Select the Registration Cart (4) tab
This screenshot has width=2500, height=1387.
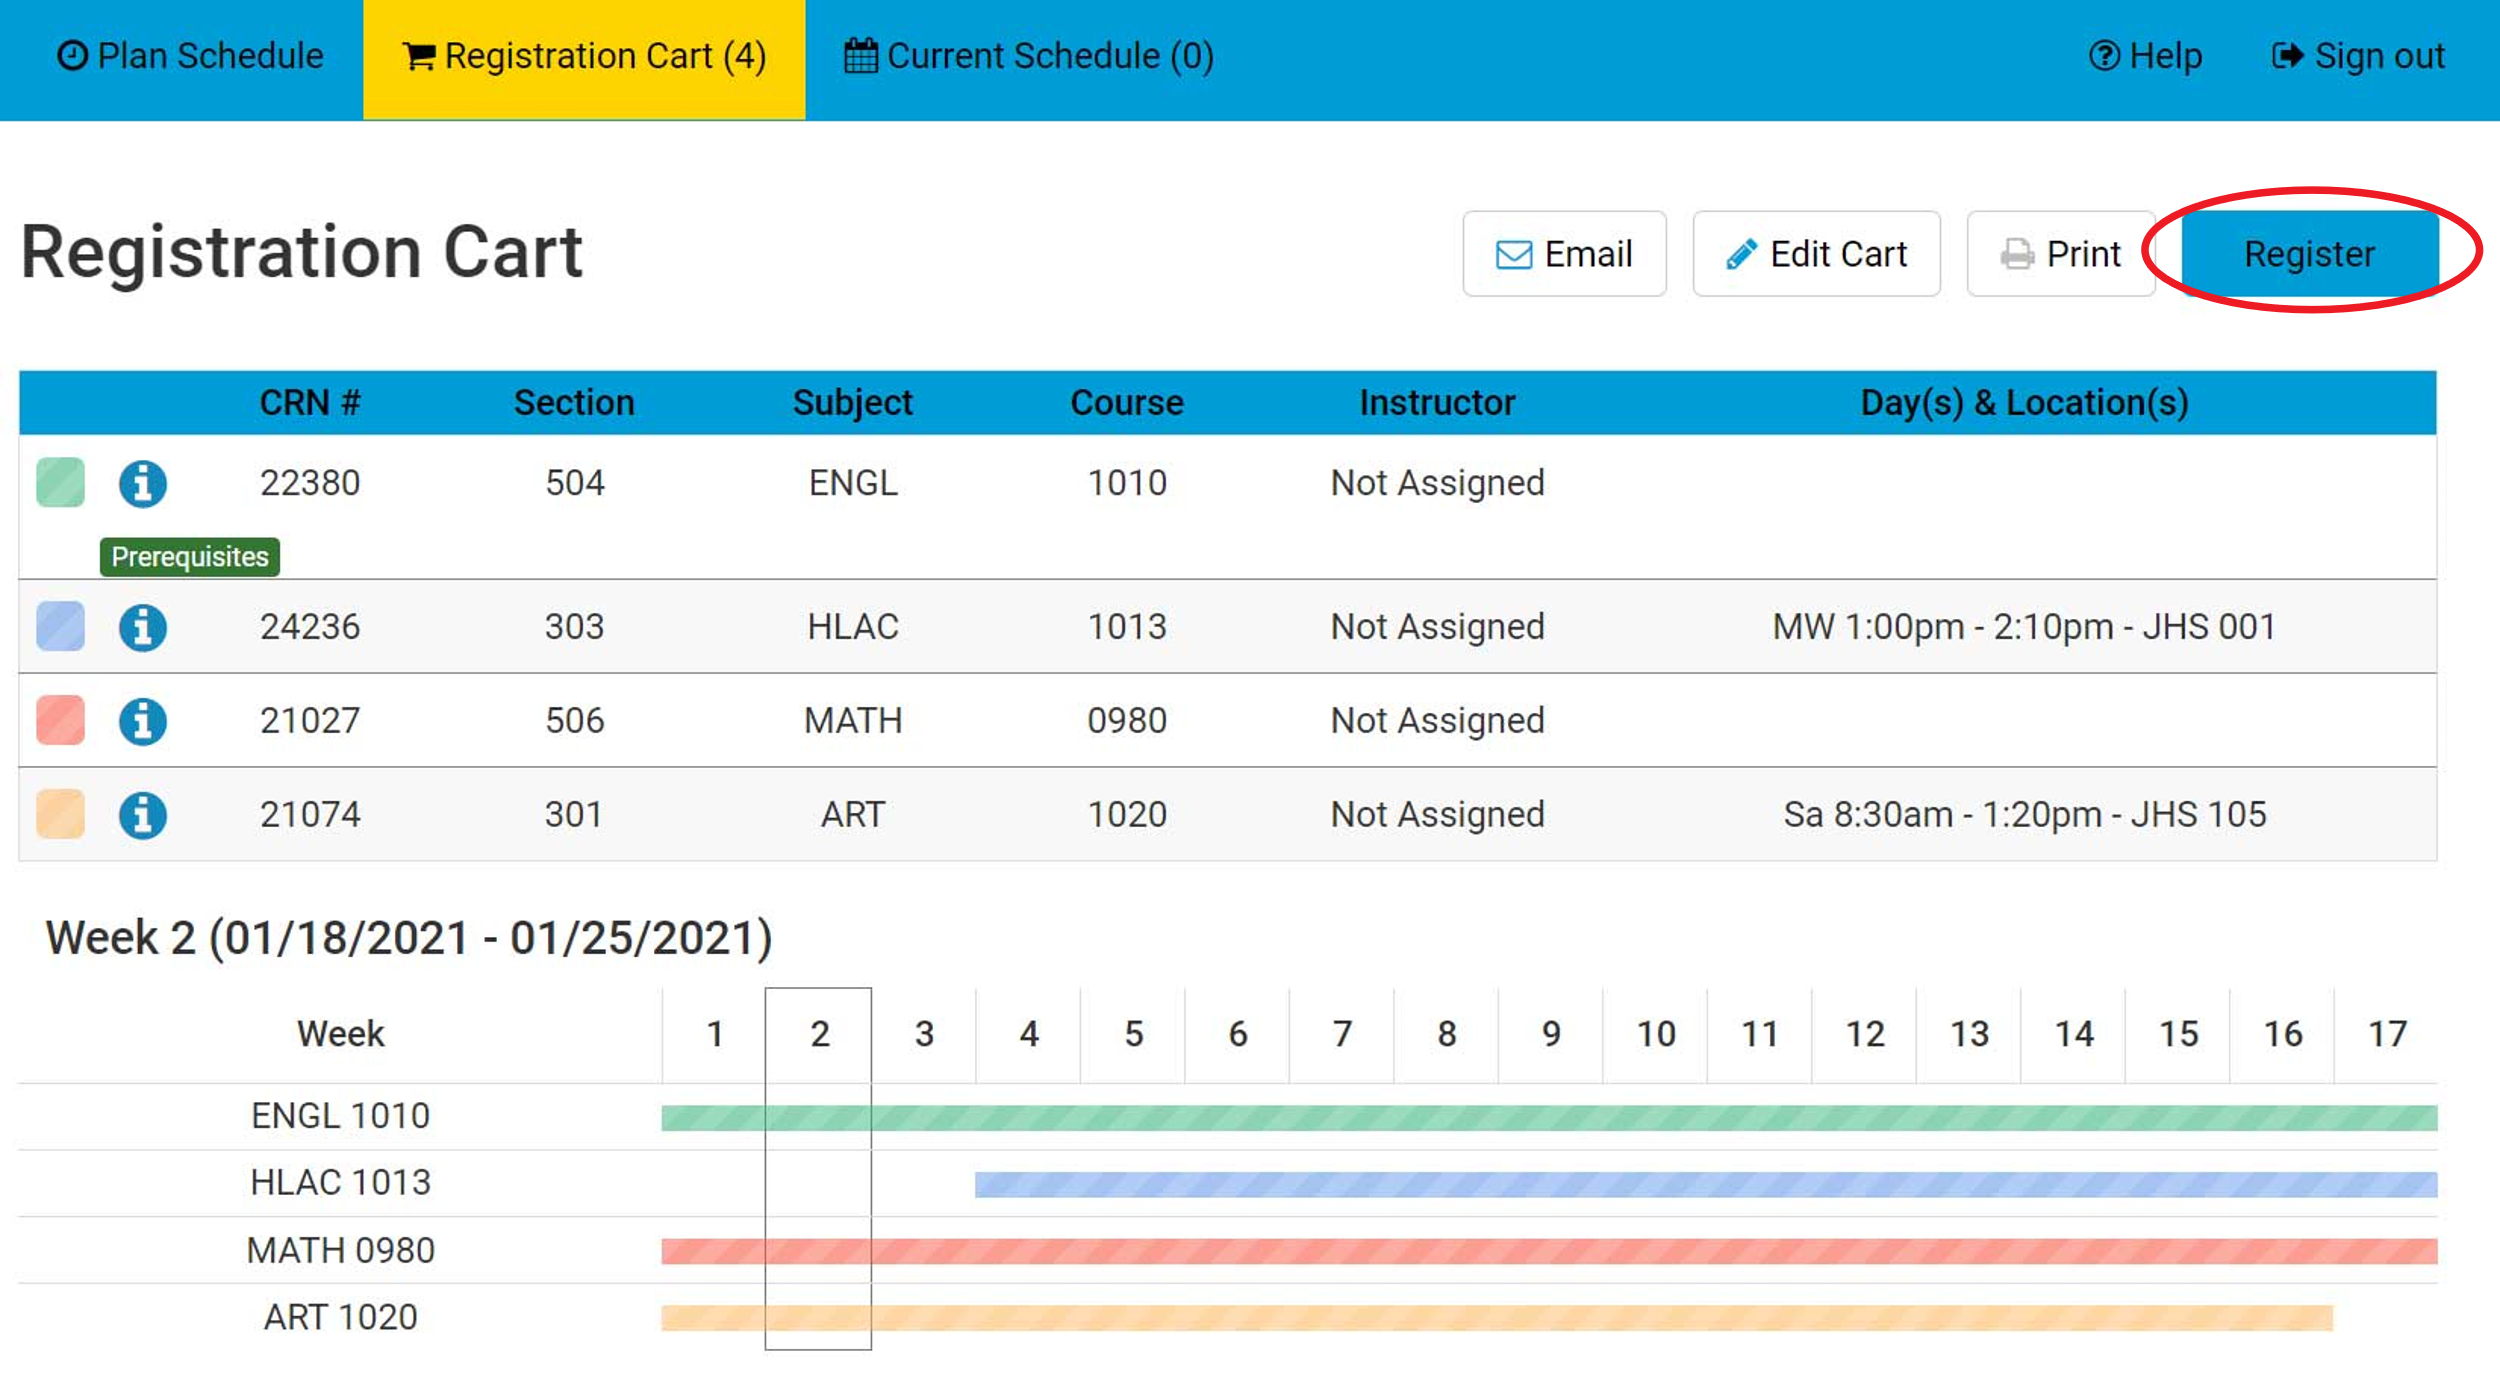pyautogui.click(x=584, y=56)
